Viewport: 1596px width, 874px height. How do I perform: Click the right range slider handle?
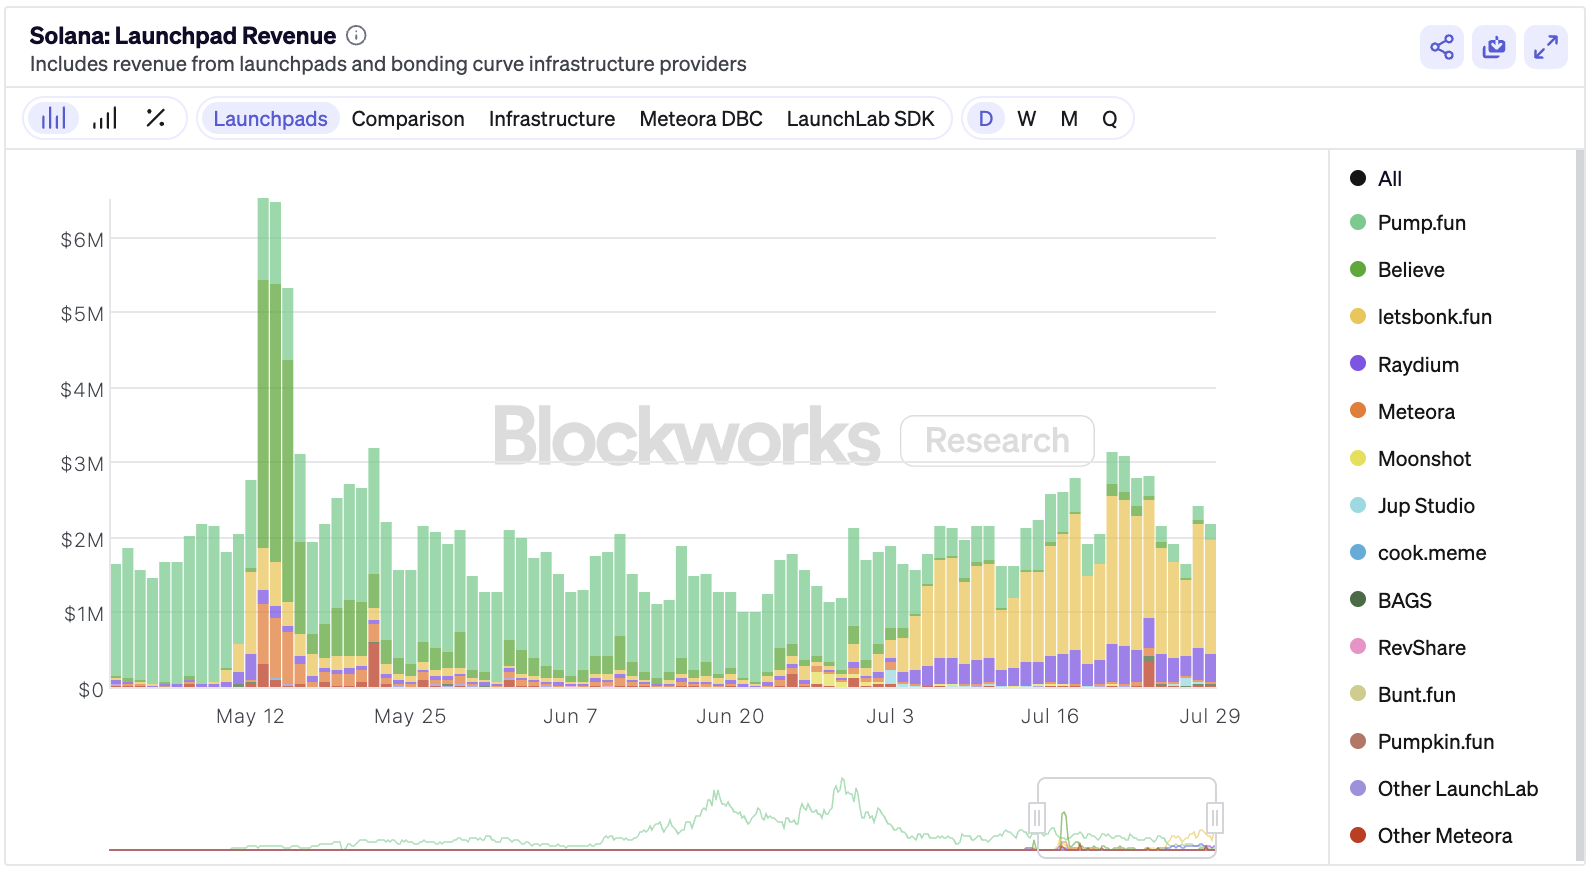coord(1215,818)
